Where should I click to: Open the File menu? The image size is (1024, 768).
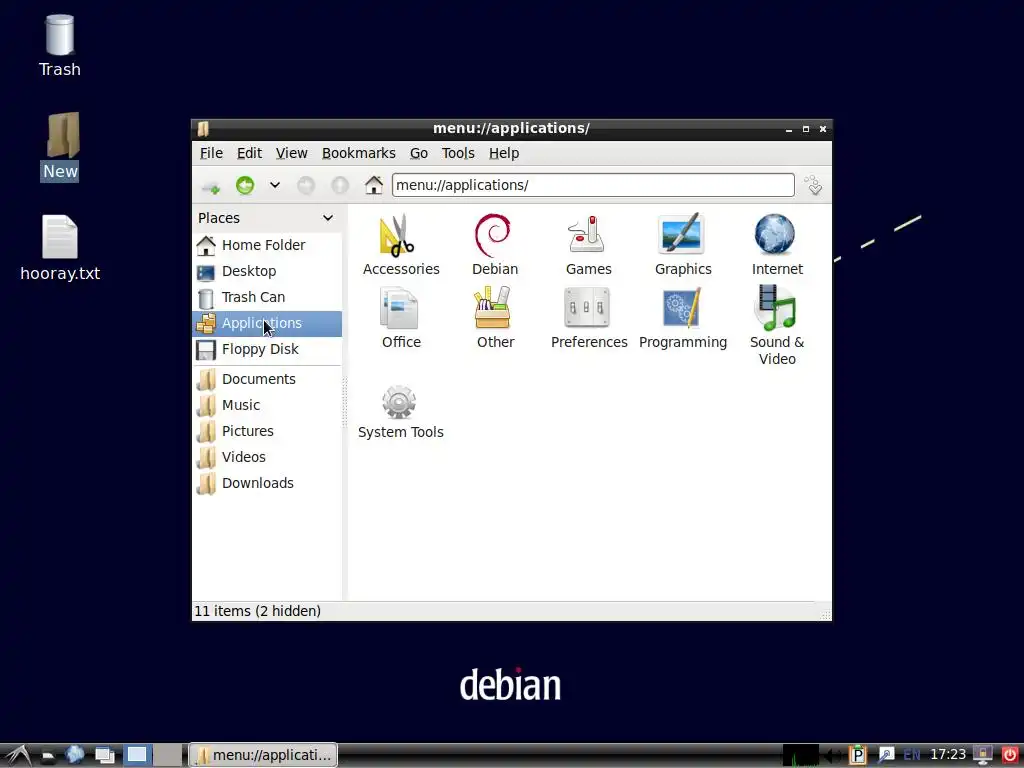(x=211, y=153)
